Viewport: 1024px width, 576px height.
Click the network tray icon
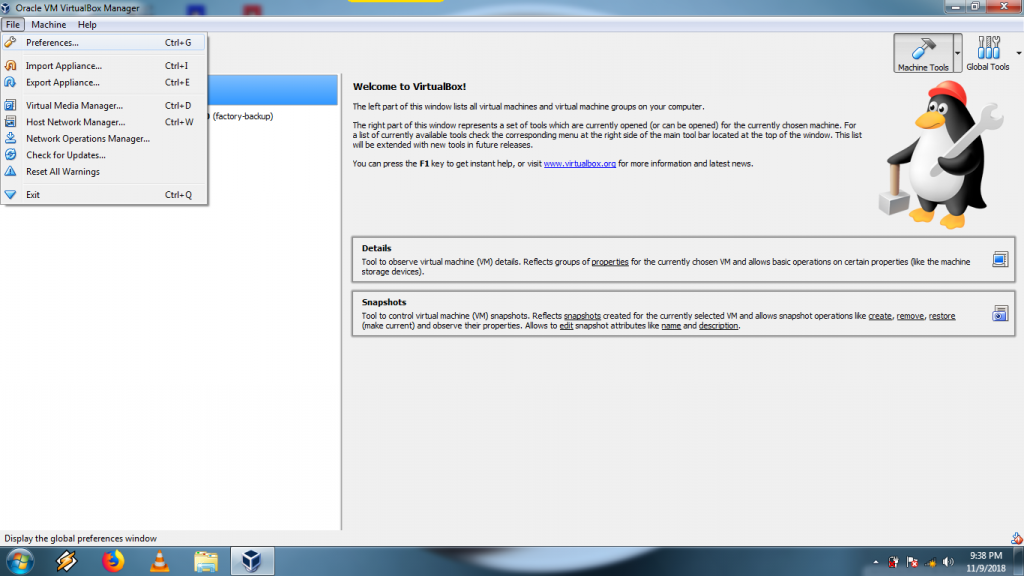(x=931, y=562)
